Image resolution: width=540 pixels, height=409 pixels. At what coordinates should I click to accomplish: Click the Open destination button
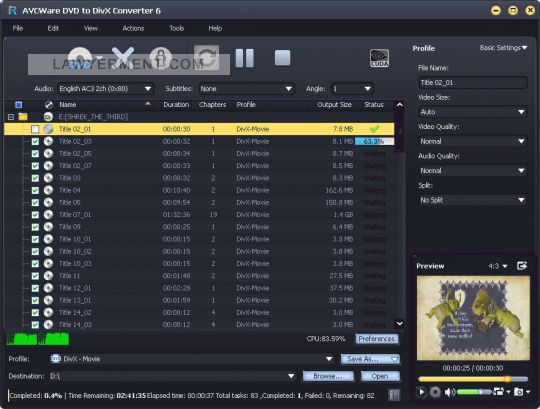point(380,376)
